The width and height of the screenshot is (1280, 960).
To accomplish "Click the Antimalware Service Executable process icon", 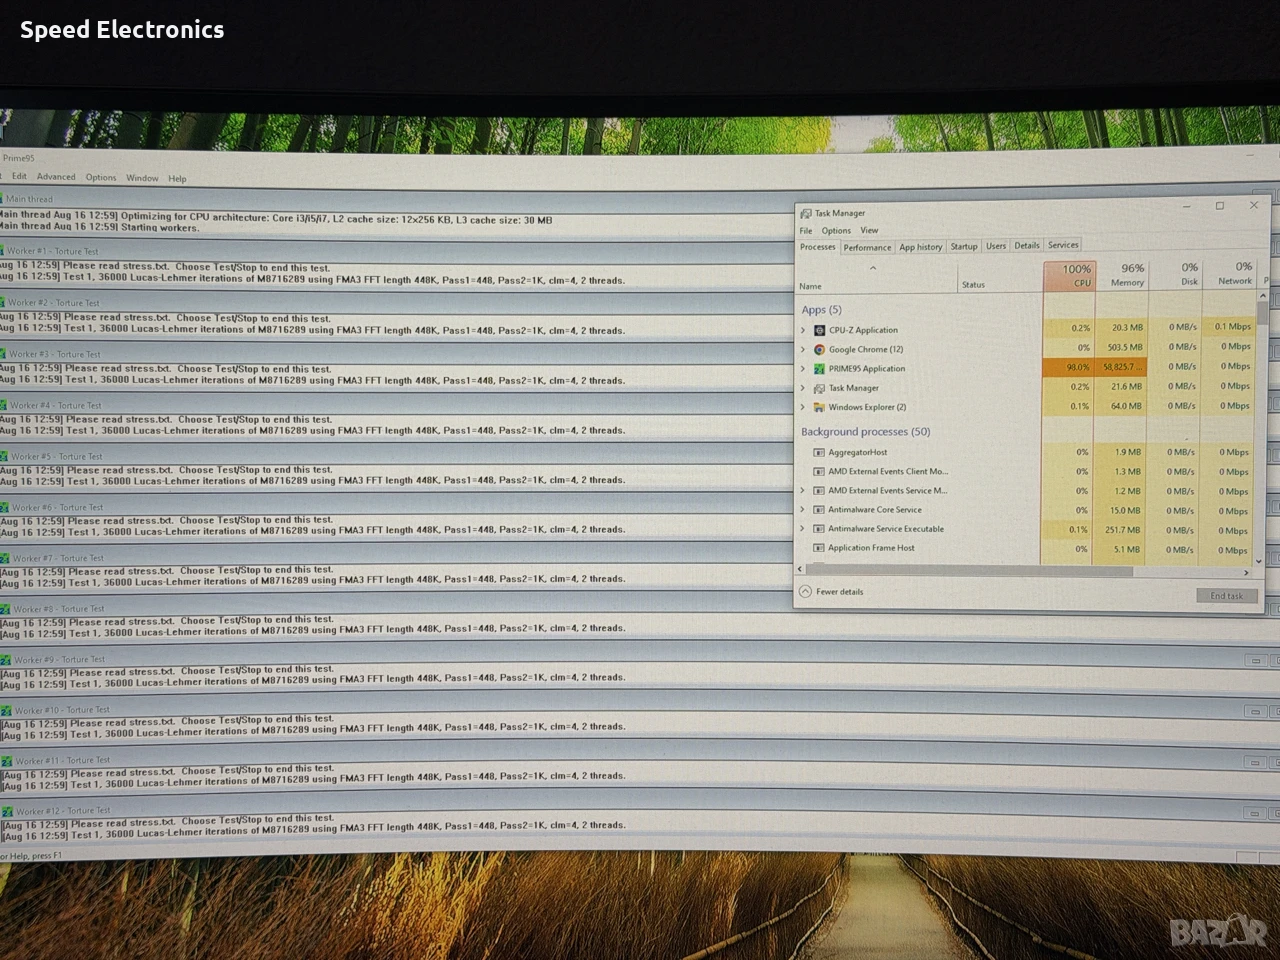I will tap(819, 529).
